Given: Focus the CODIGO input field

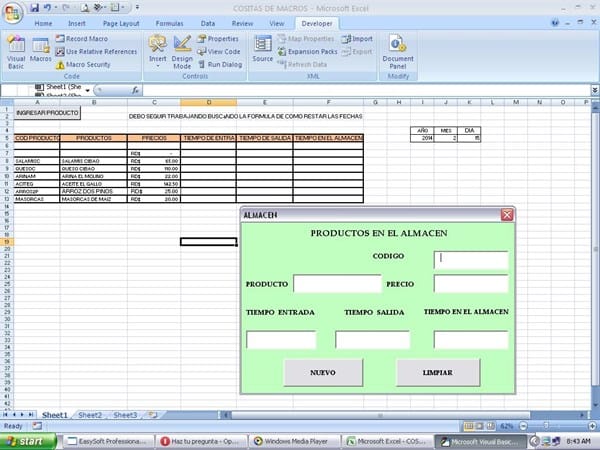Looking at the screenshot, I should click(471, 260).
